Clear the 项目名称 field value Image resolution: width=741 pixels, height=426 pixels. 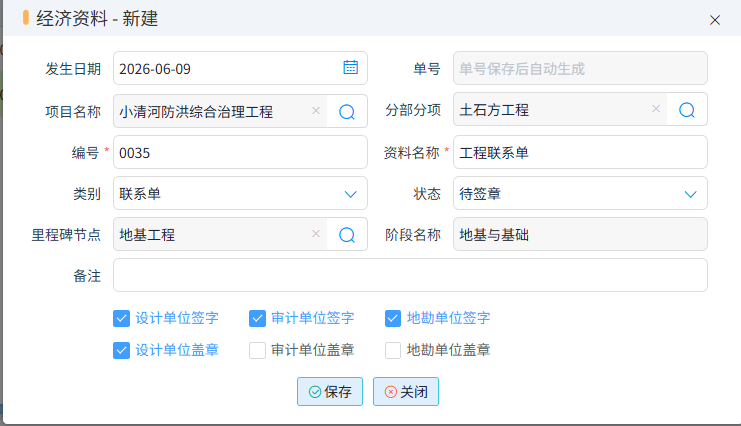[x=316, y=111]
